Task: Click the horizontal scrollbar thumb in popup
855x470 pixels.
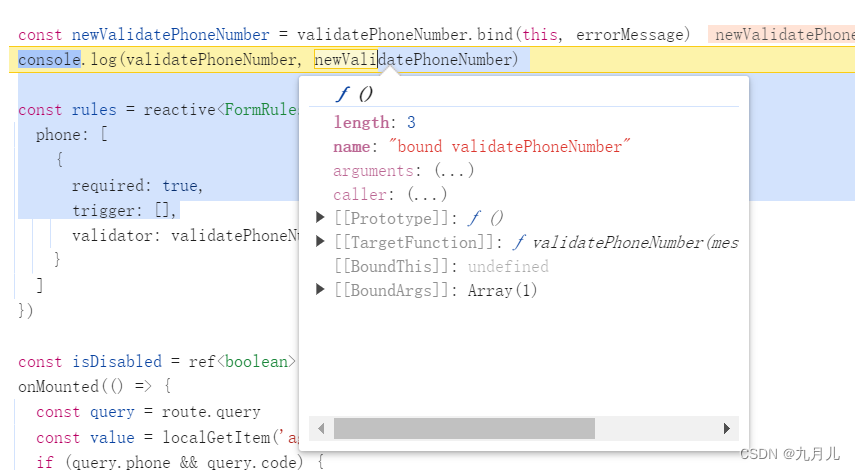Action: 464,429
